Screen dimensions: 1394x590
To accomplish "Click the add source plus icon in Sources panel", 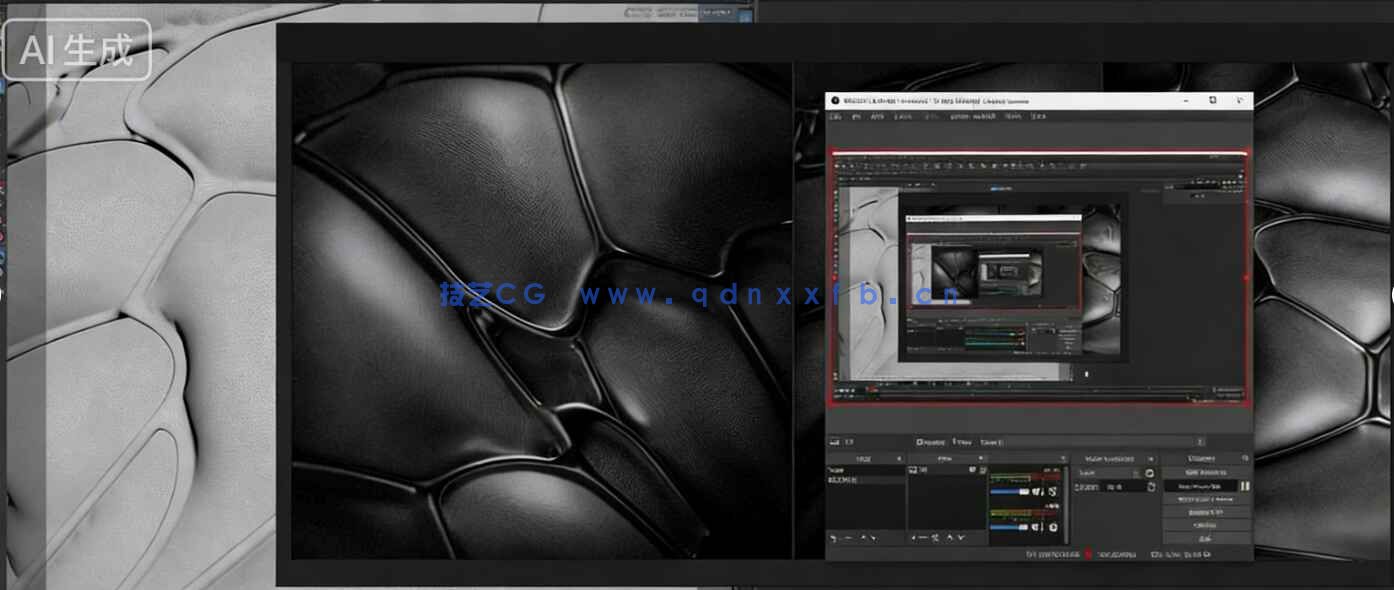I will coord(914,538).
